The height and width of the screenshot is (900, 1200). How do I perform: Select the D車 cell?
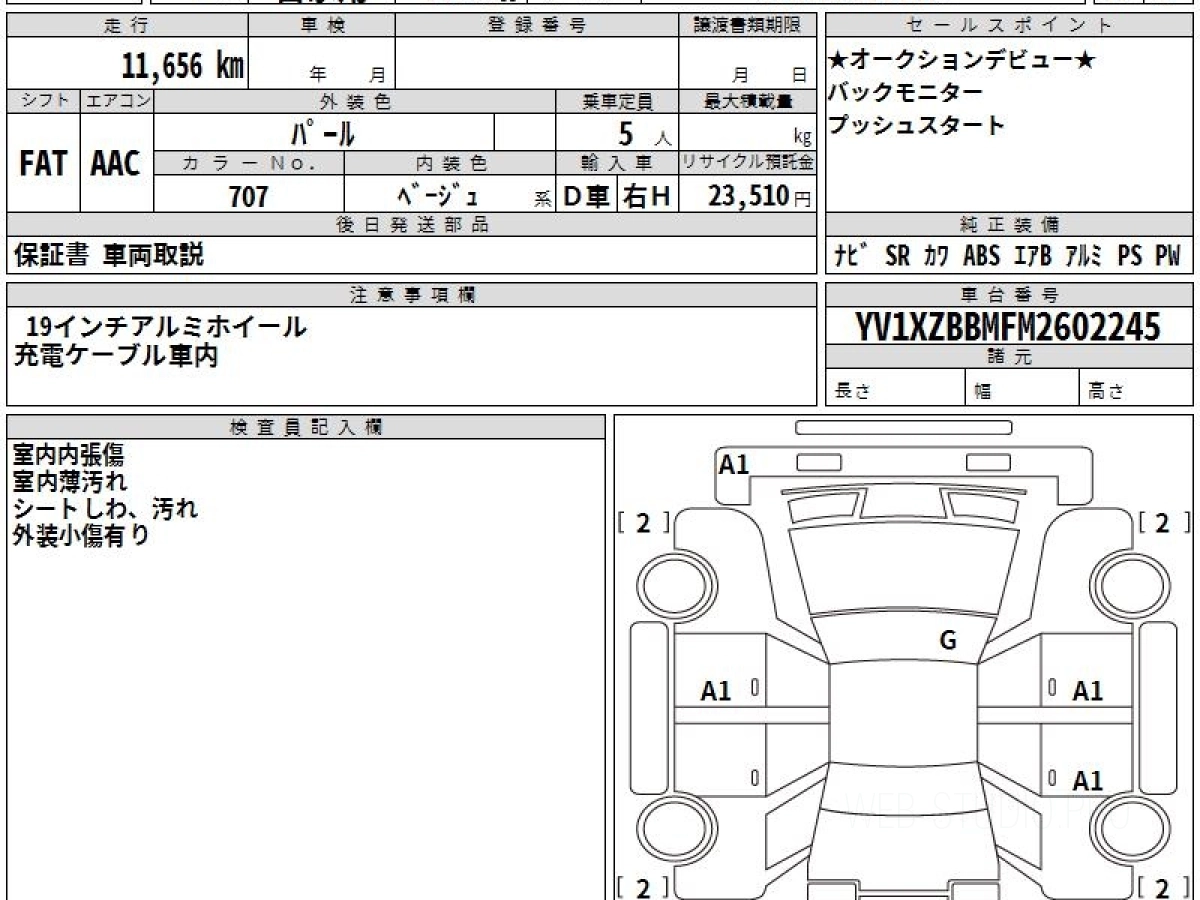pos(587,196)
